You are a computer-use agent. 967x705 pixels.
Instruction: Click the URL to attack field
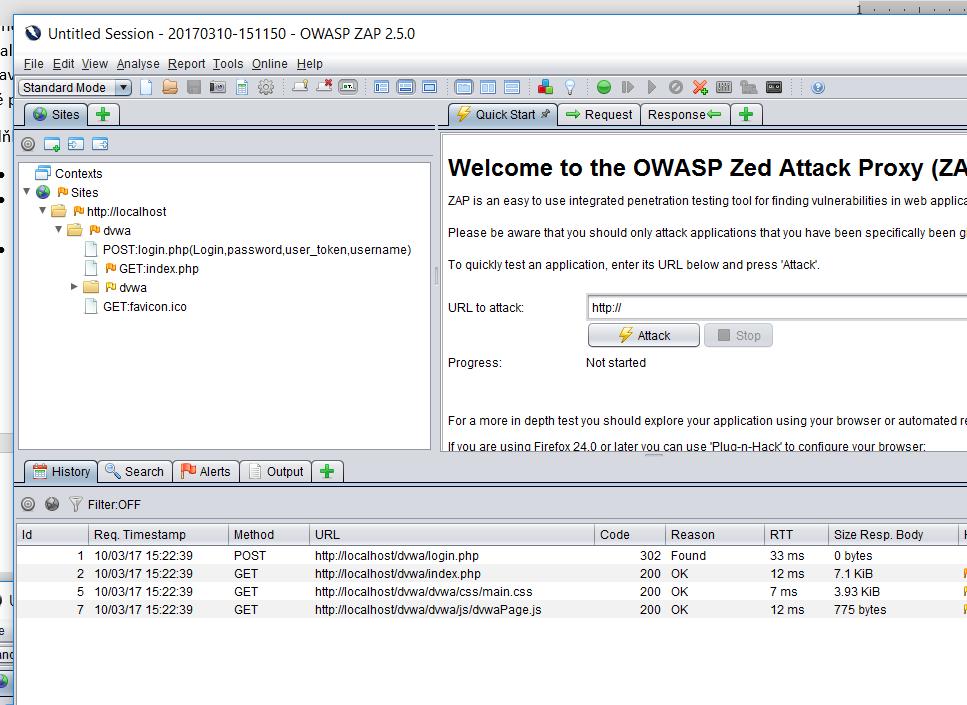[x=776, y=307]
